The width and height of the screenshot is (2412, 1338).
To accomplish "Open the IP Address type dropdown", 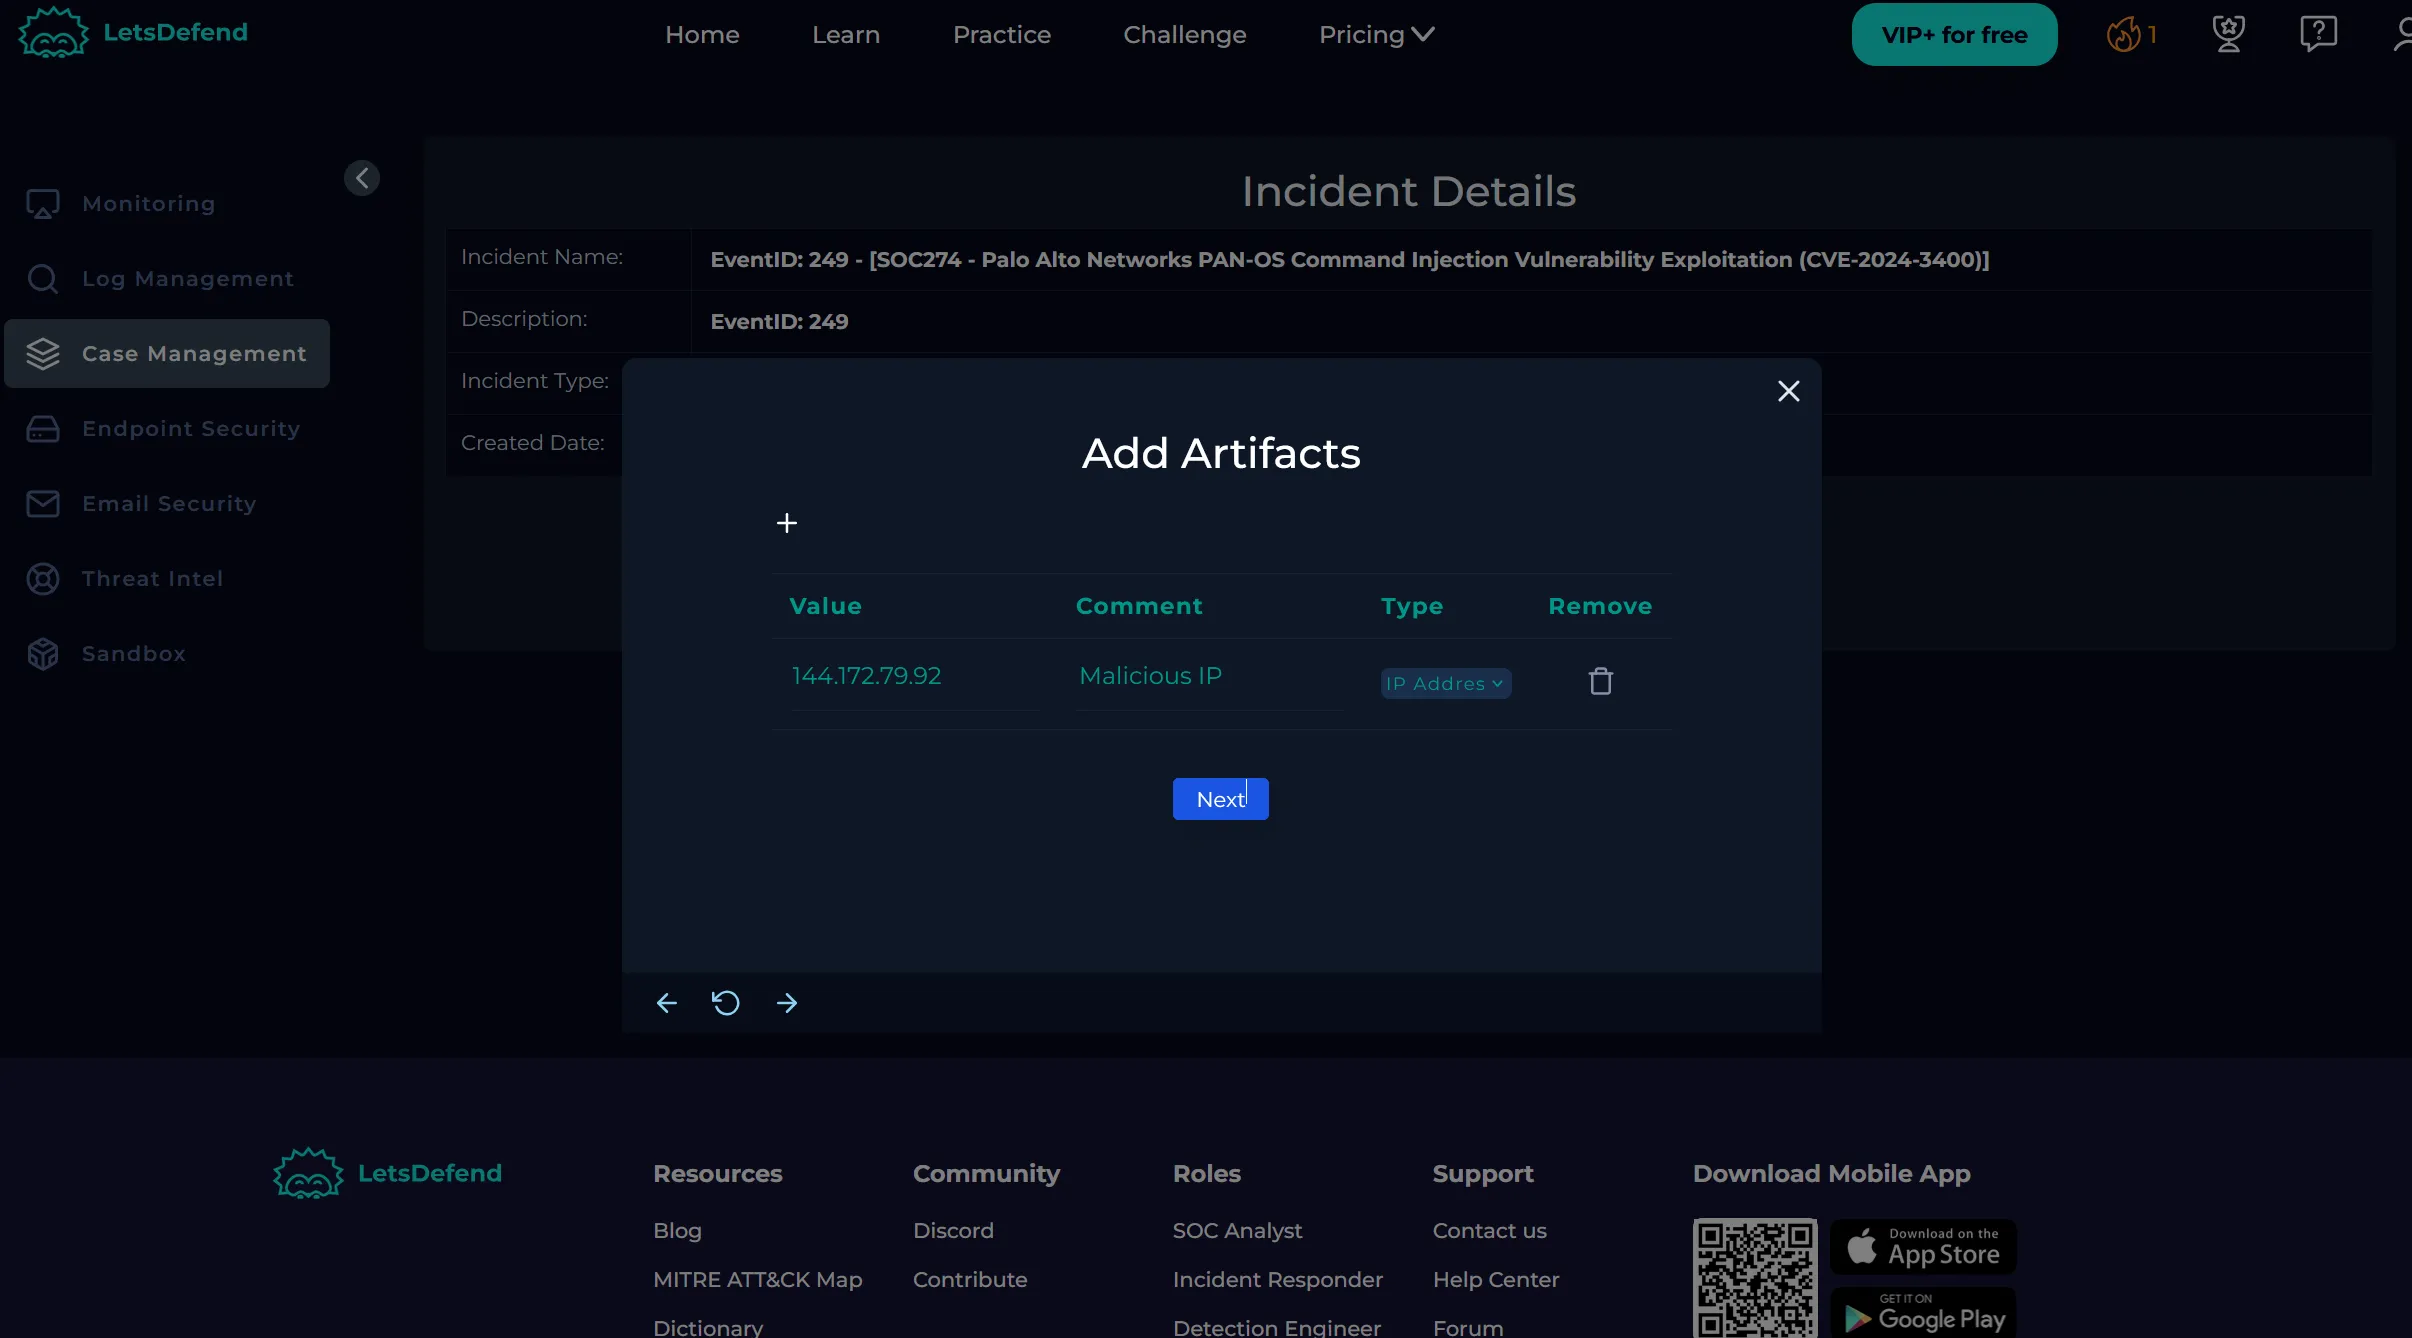I will point(1445,684).
